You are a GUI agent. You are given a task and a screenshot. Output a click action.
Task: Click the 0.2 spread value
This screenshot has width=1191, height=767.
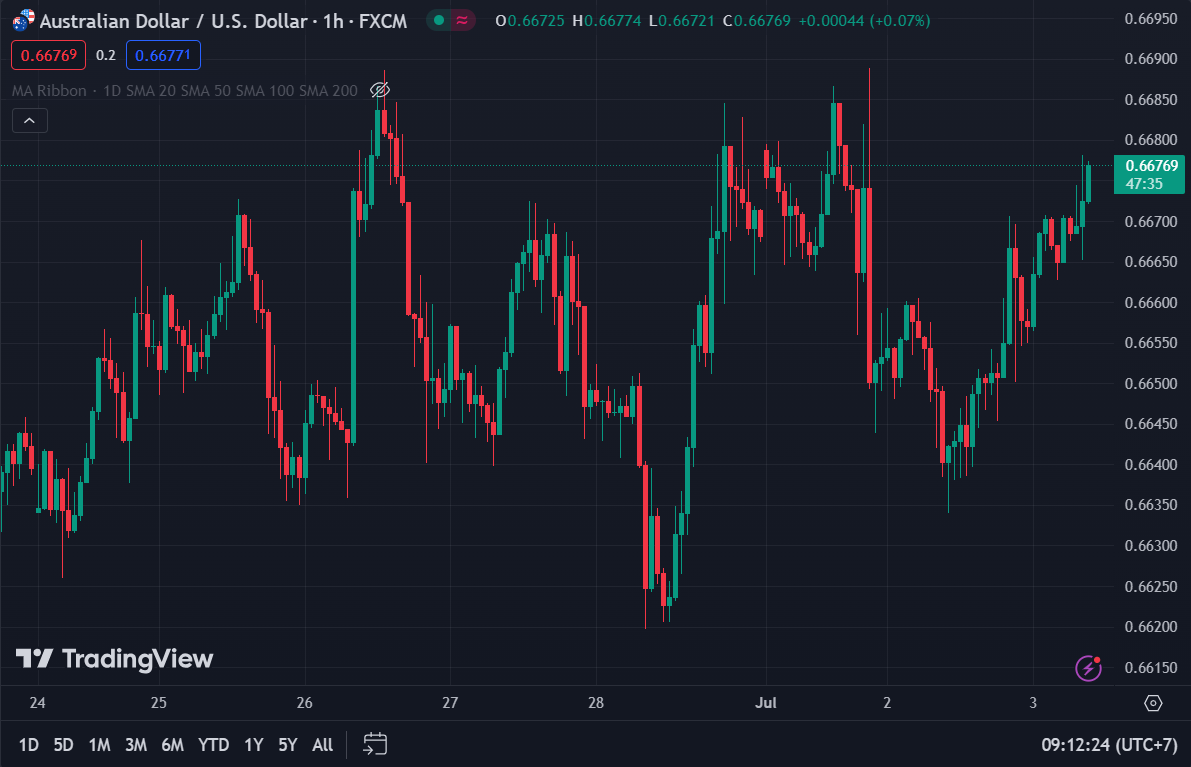pyautogui.click(x=106, y=55)
